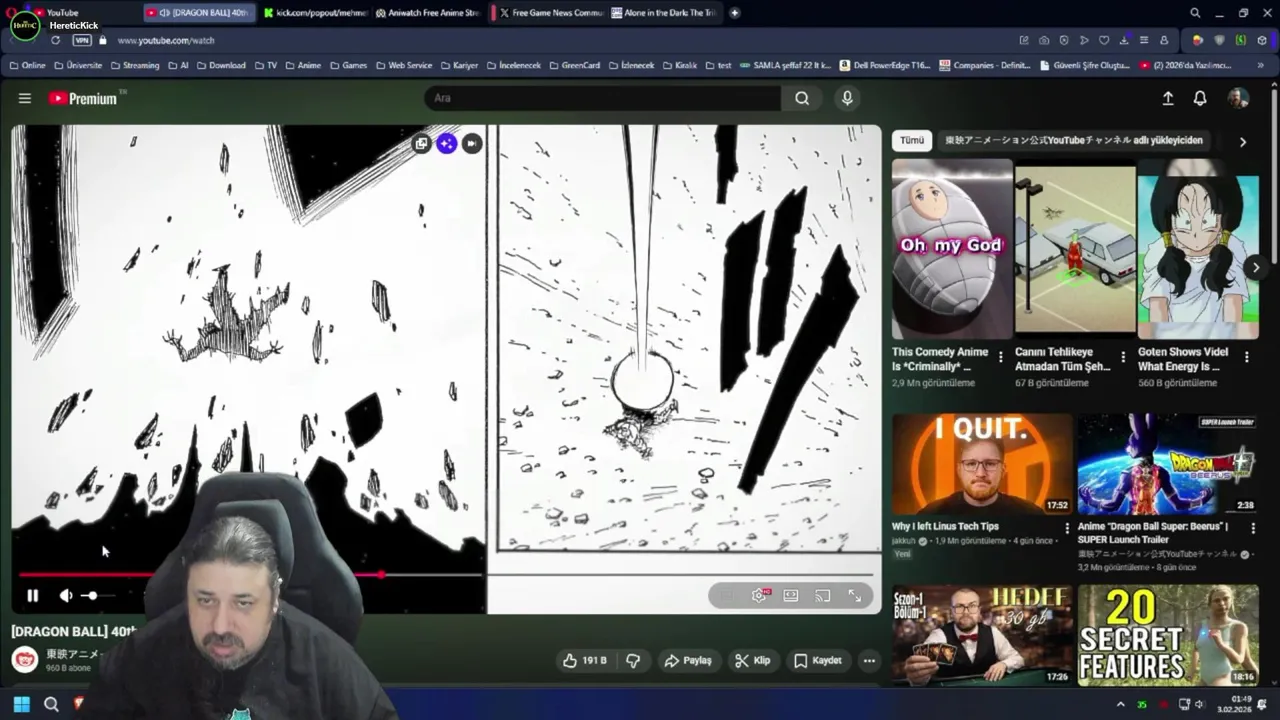Mute the video volume icon
The width and height of the screenshot is (1280, 720).
pyautogui.click(x=66, y=596)
